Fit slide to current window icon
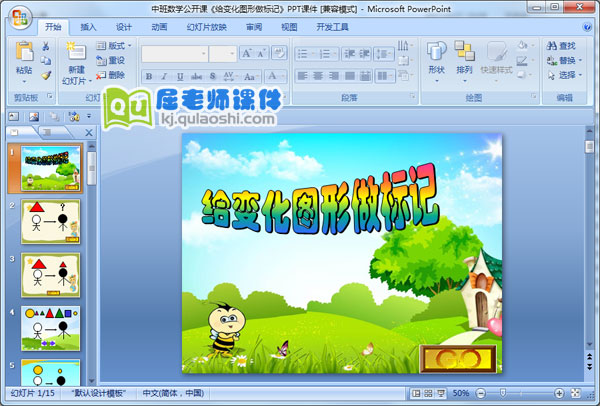This screenshot has width=600, height=406. (x=576, y=393)
